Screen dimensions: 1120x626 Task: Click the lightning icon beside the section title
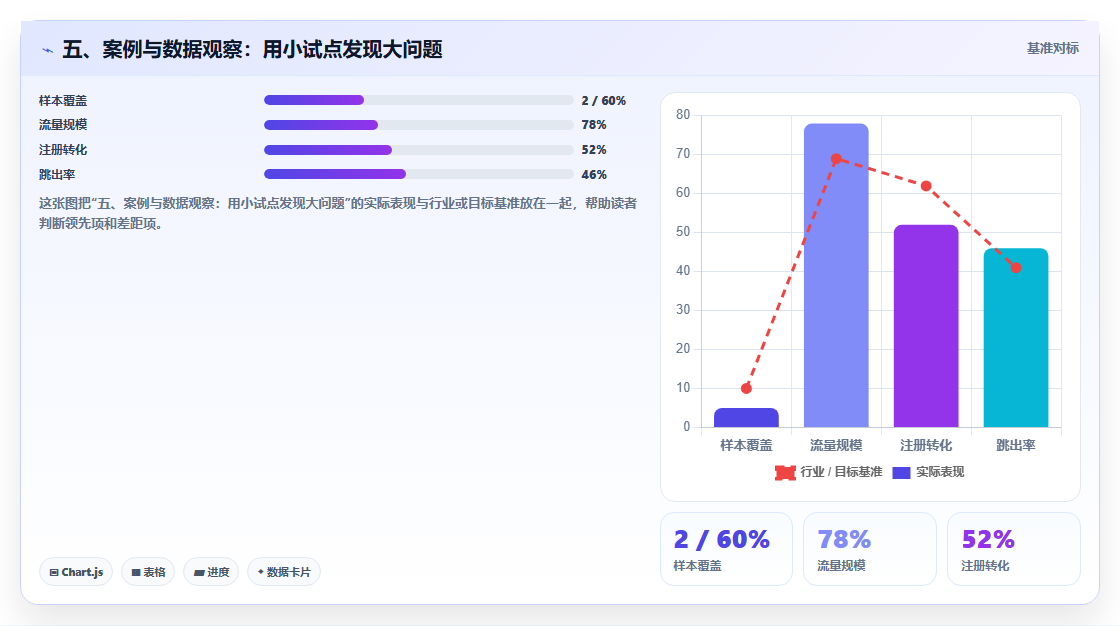click(47, 50)
